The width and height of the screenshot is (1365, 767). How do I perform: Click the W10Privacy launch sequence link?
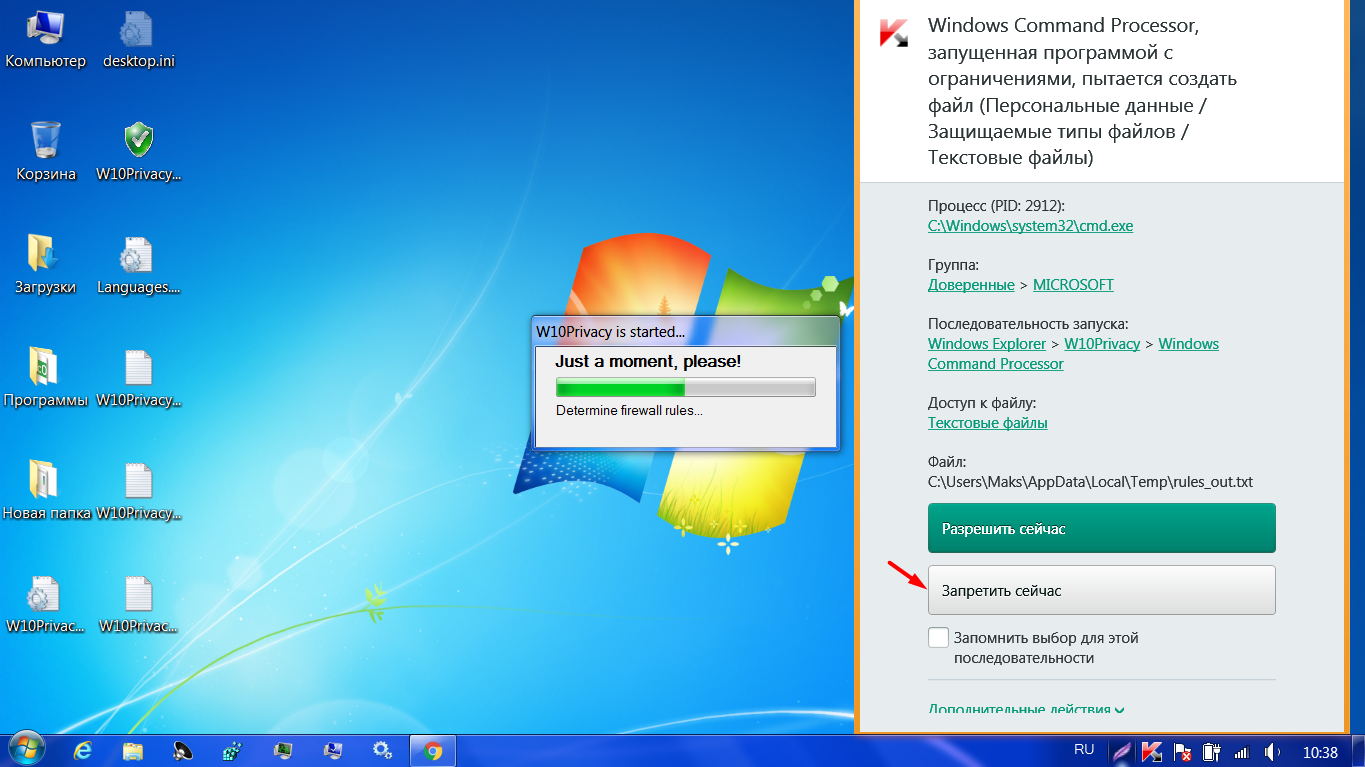1102,344
